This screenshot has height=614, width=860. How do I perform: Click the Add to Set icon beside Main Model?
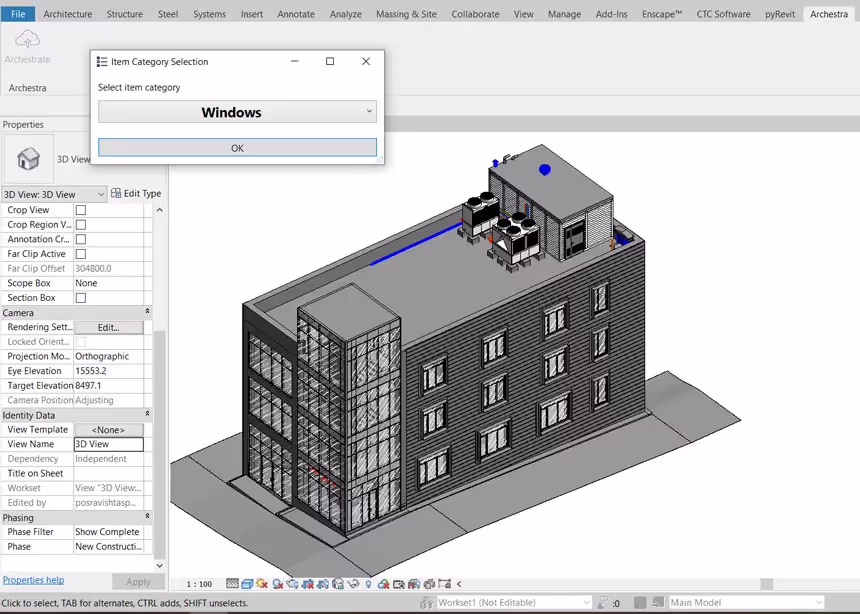pos(658,602)
